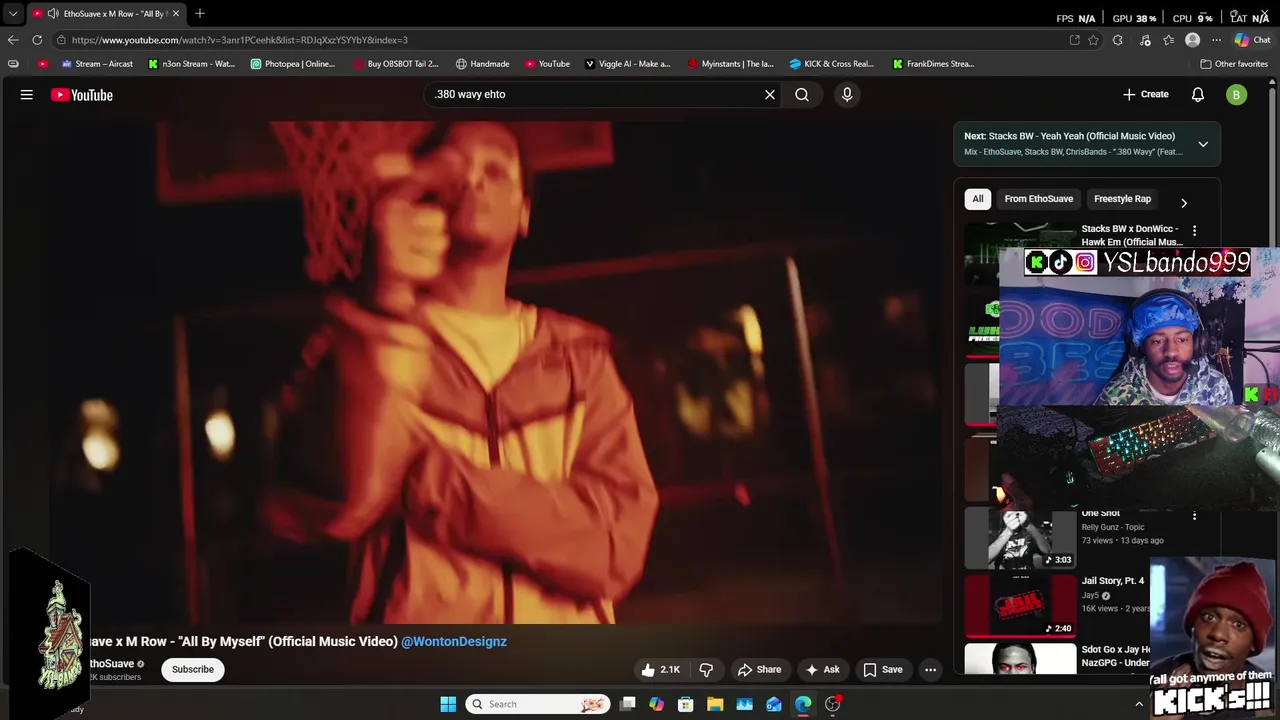Screen dimensions: 1280x720
Task: Open options for One Shot video
Action: 1194,516
